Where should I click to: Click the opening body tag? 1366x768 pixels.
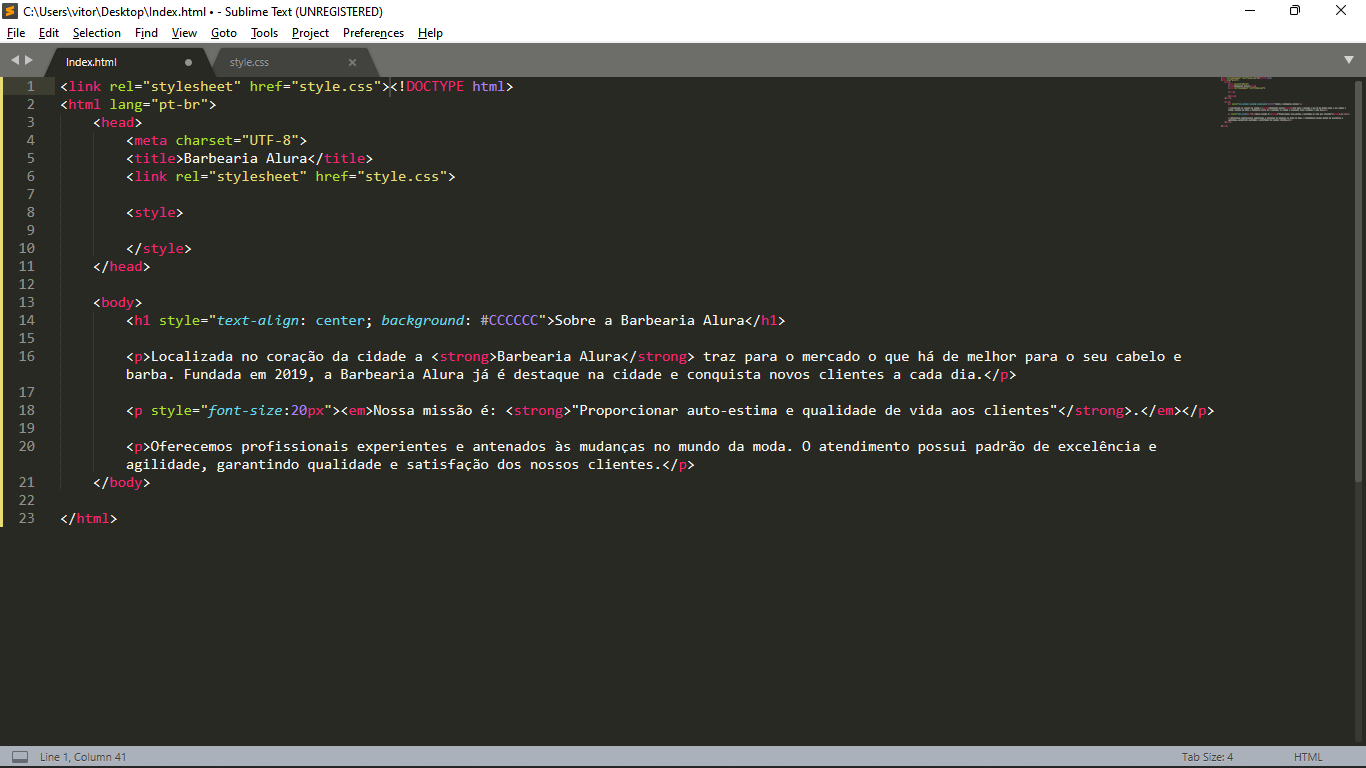click(x=117, y=302)
